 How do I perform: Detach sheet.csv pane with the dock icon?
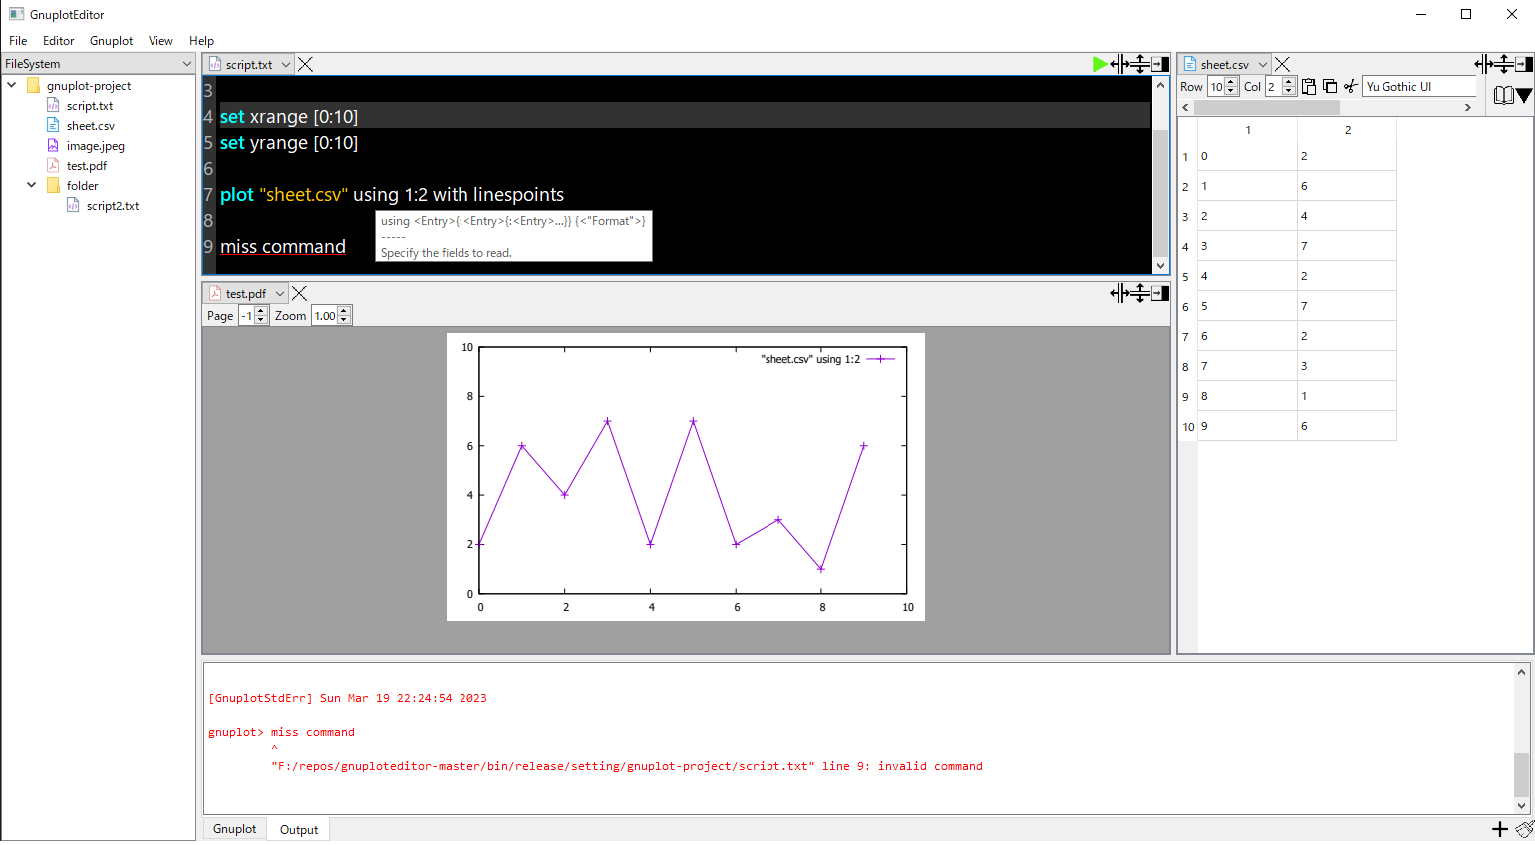tap(1524, 64)
